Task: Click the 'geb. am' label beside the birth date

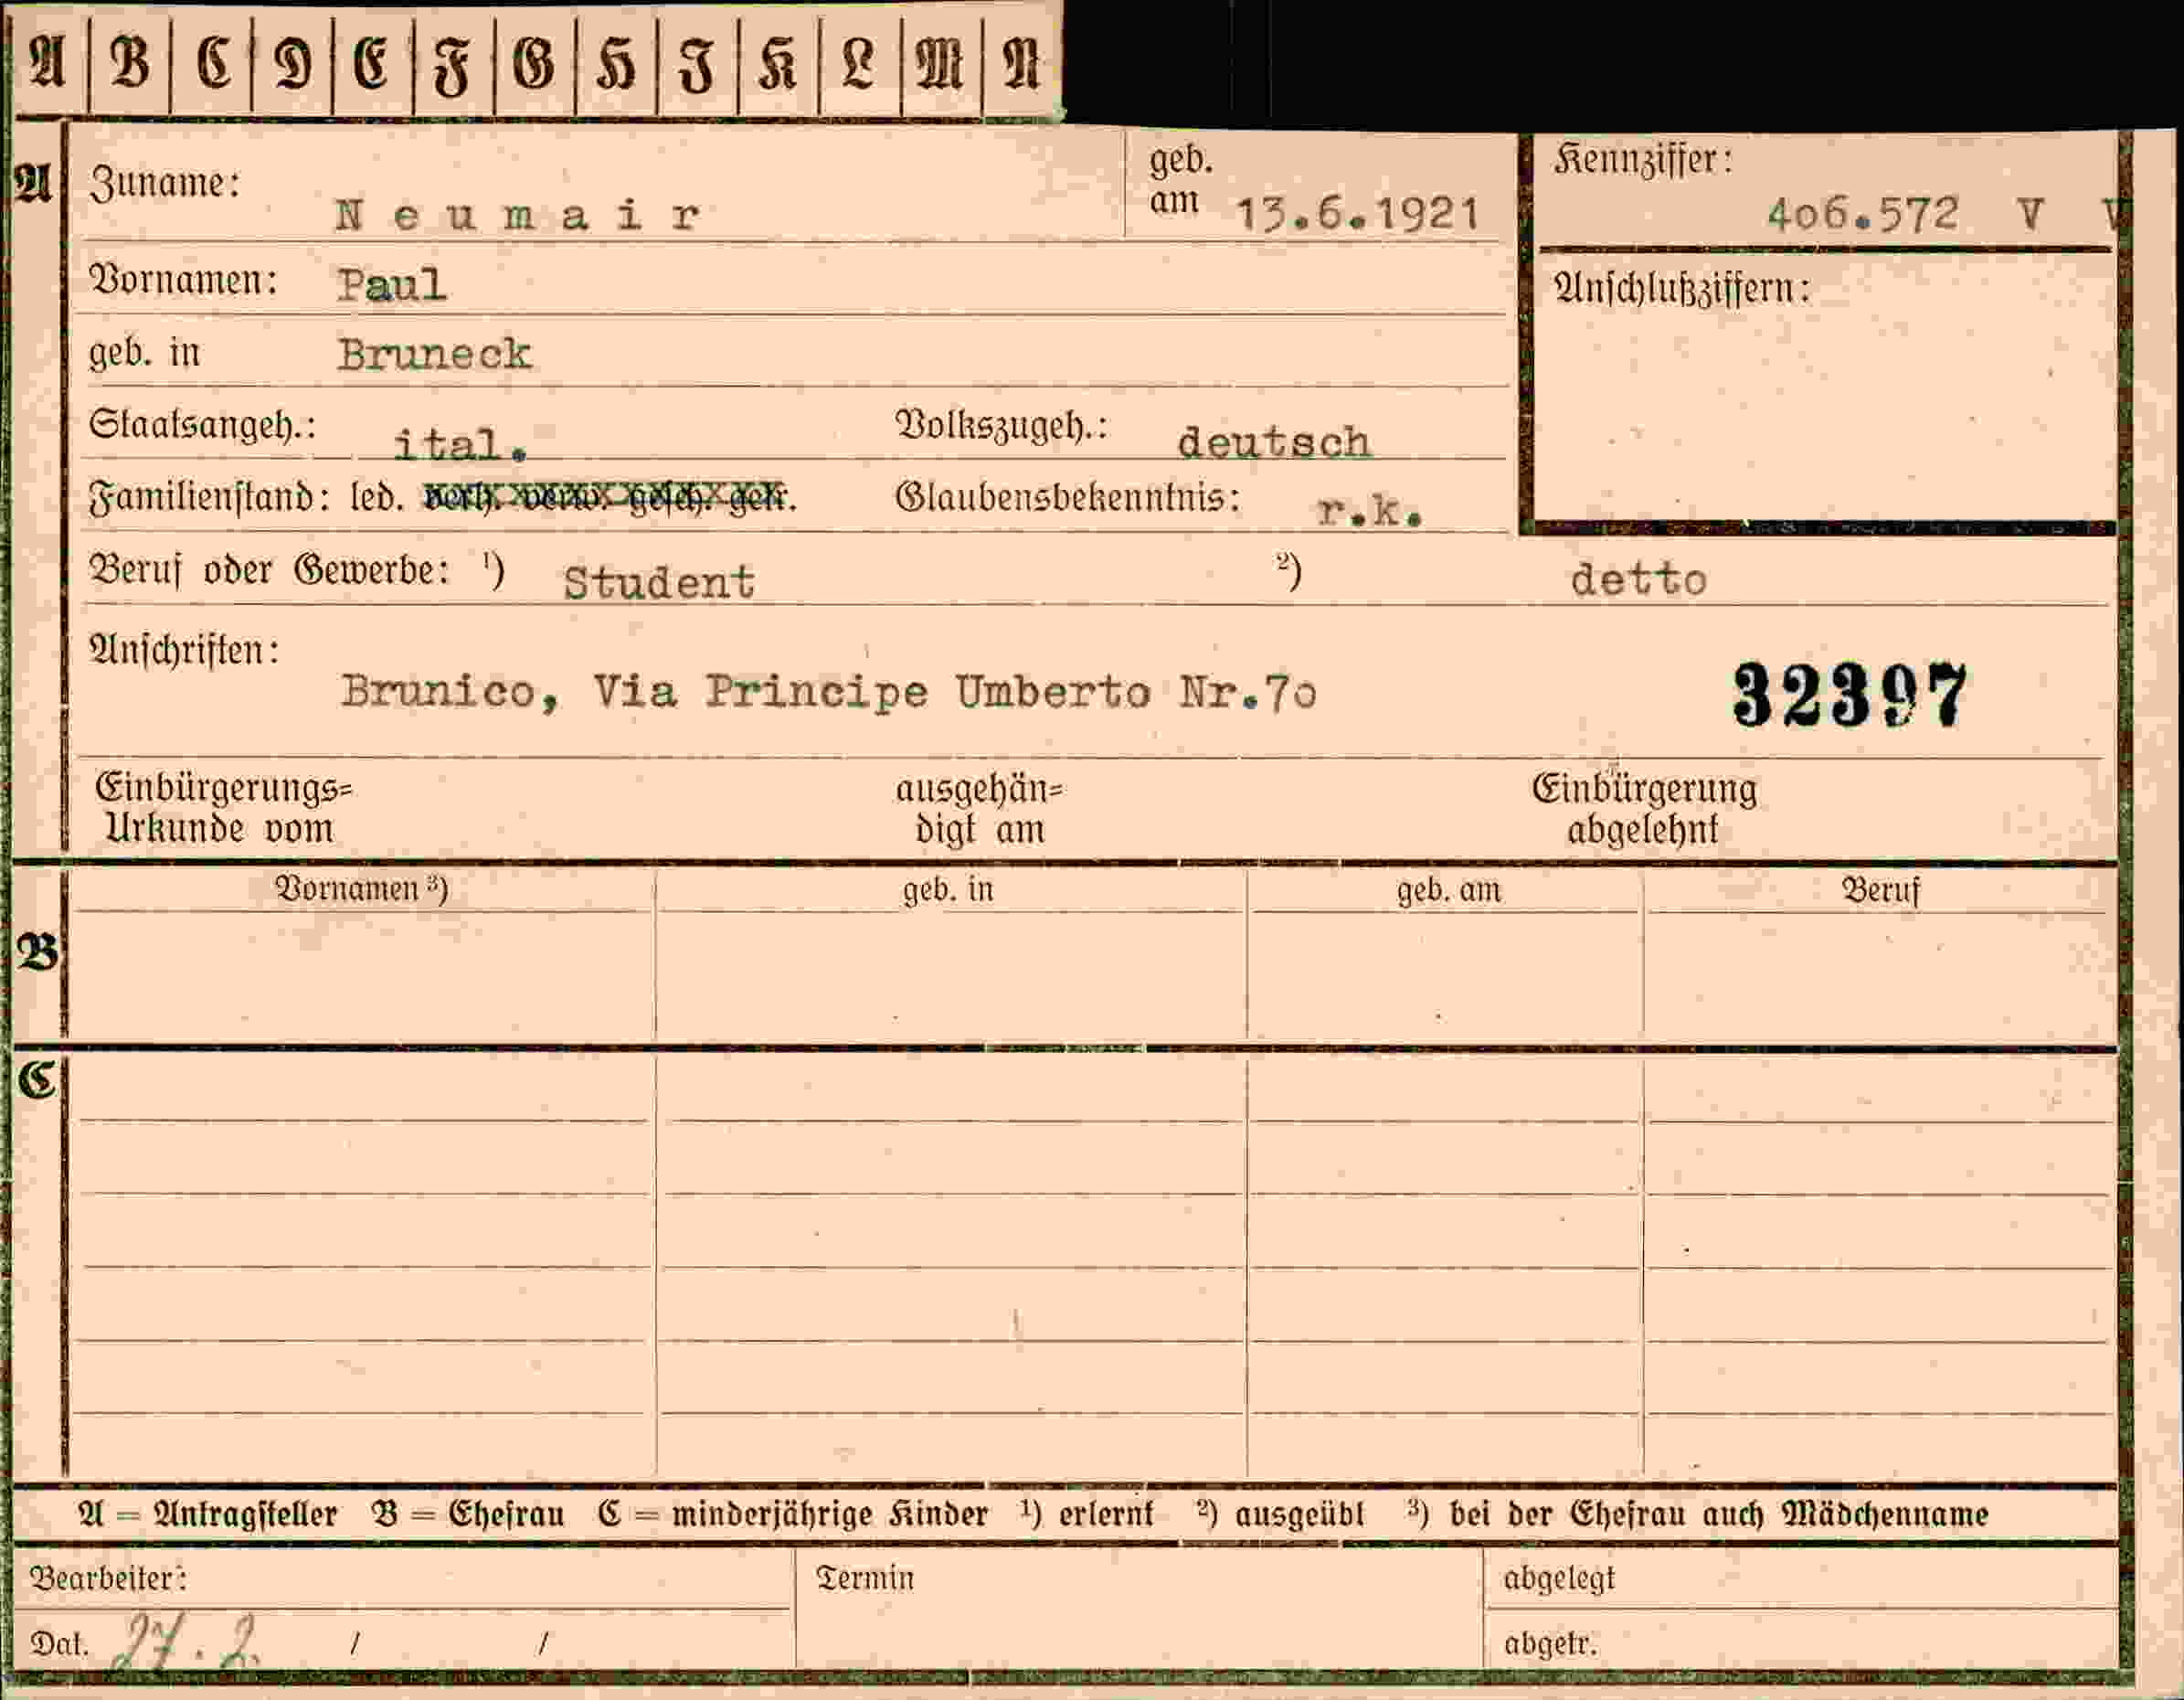Action: [x=1180, y=181]
